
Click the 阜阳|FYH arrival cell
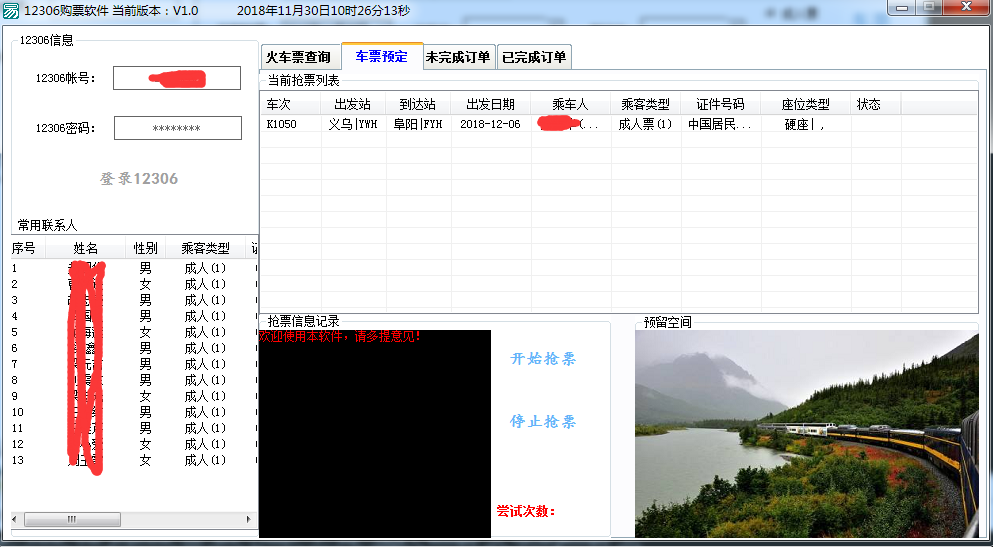click(x=419, y=124)
